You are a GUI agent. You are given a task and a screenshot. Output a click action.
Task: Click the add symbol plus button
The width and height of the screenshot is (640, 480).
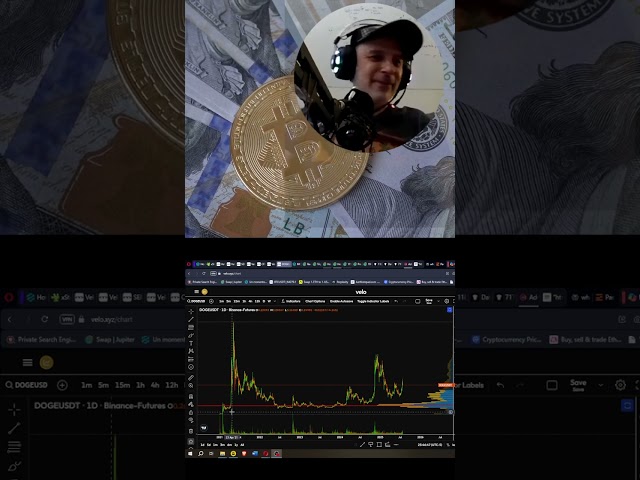pos(210,300)
